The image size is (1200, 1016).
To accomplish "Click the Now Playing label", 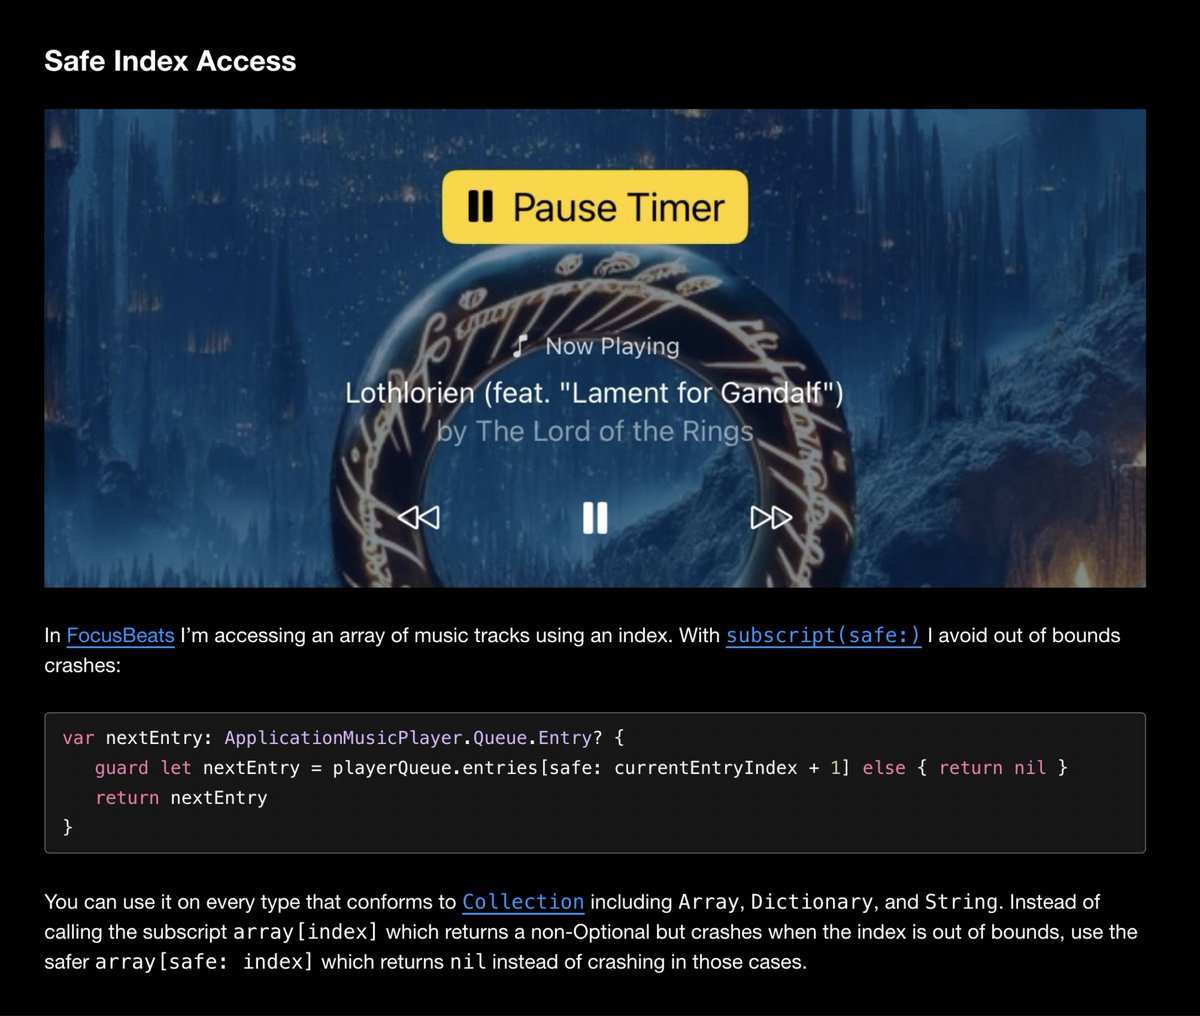I will tap(612, 346).
